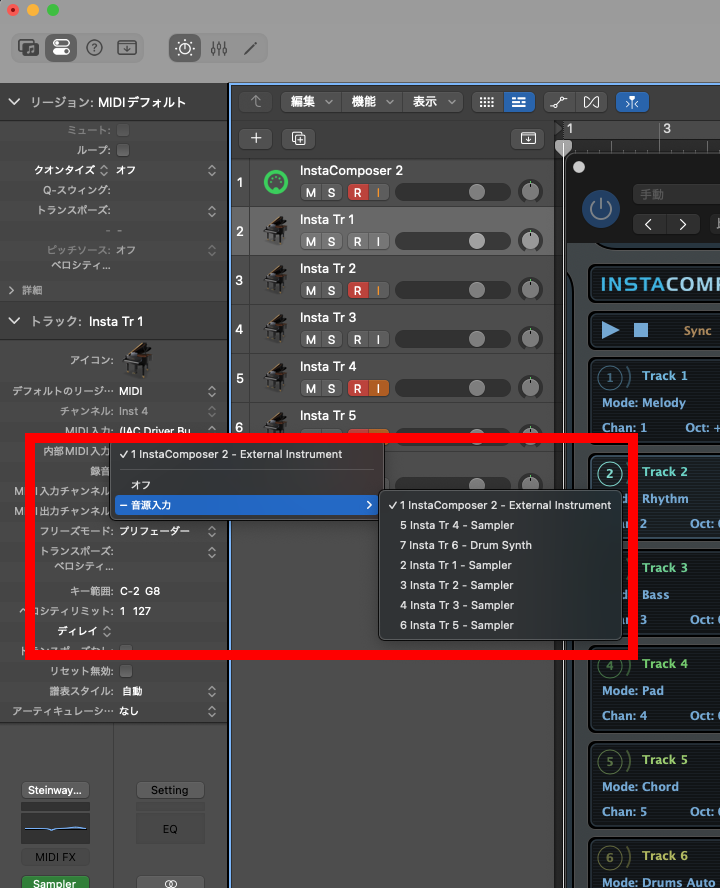Toggle the Smart Controls dial icon
This screenshot has height=888, width=720.
pos(185,48)
